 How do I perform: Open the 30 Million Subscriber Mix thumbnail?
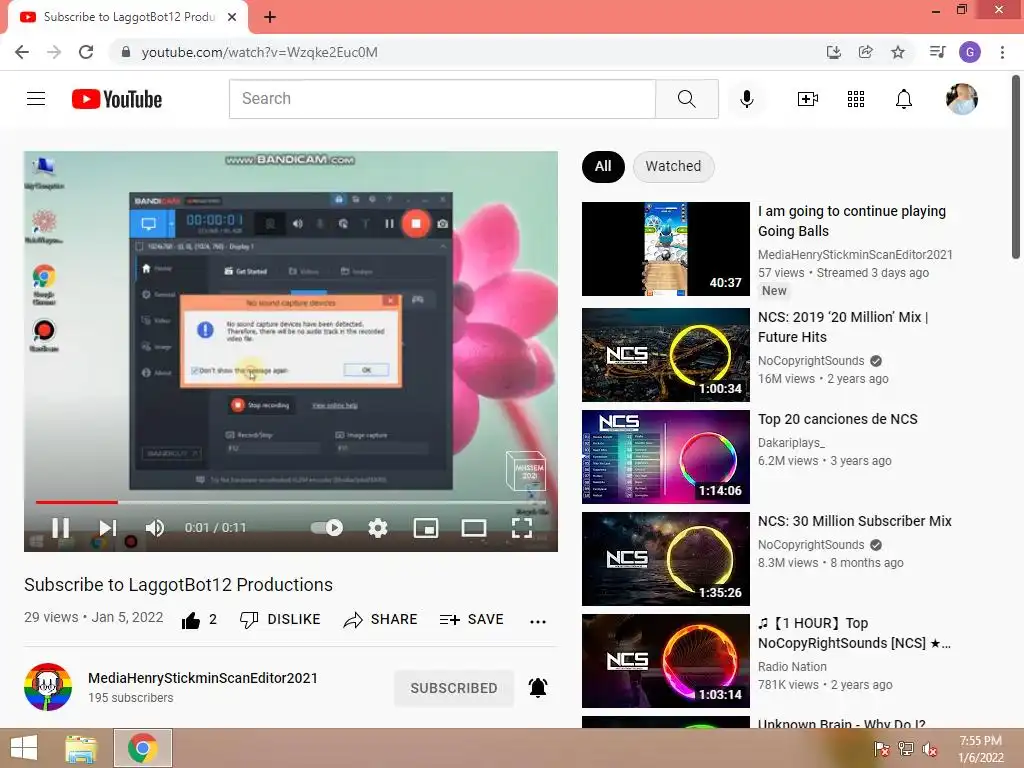(x=665, y=558)
